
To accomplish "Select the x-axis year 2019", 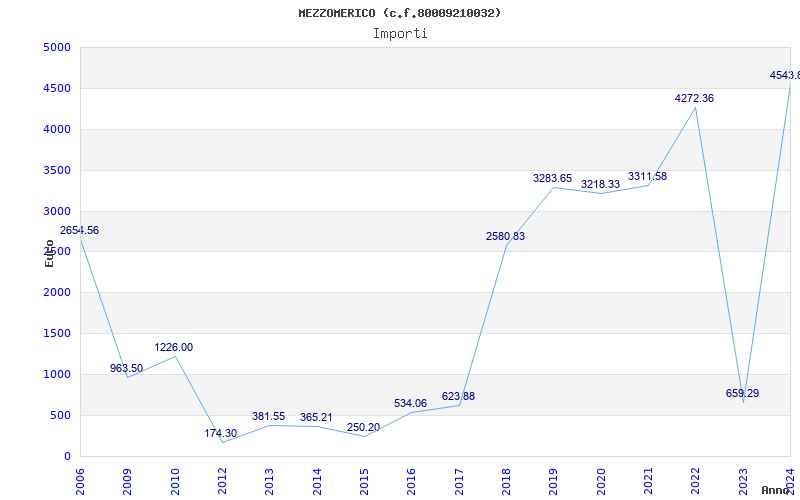I will pos(554,482).
